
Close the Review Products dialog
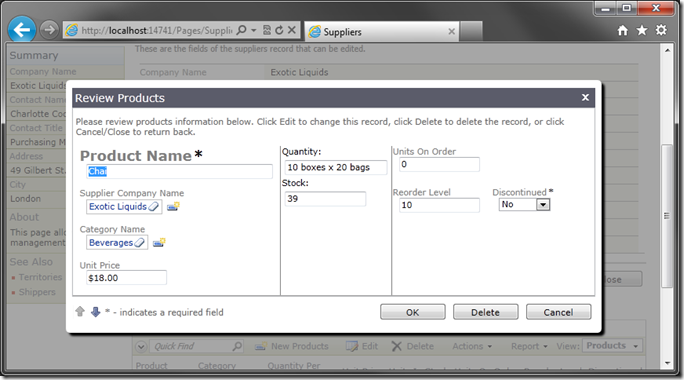585,97
